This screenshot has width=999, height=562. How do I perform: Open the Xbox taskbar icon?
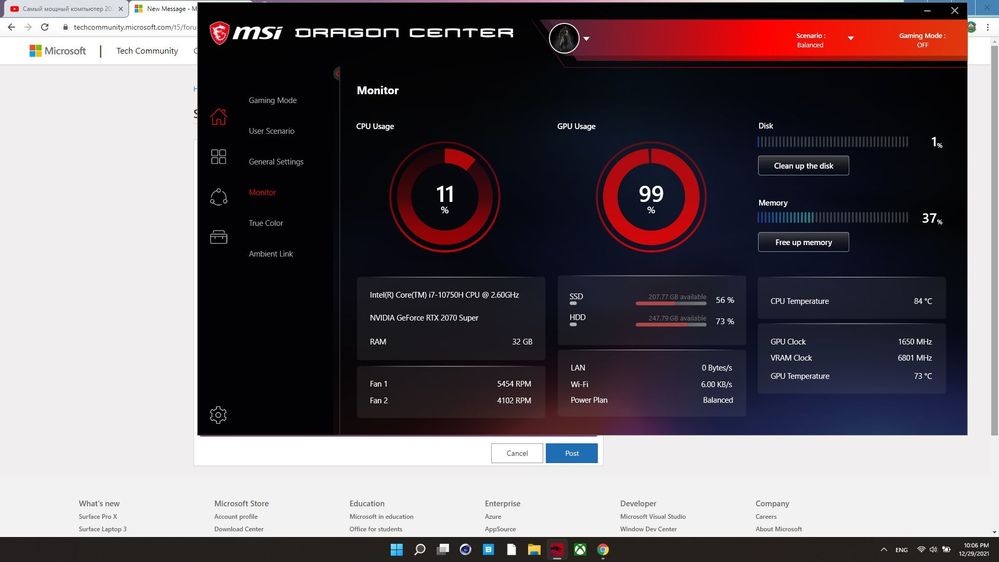click(580, 549)
